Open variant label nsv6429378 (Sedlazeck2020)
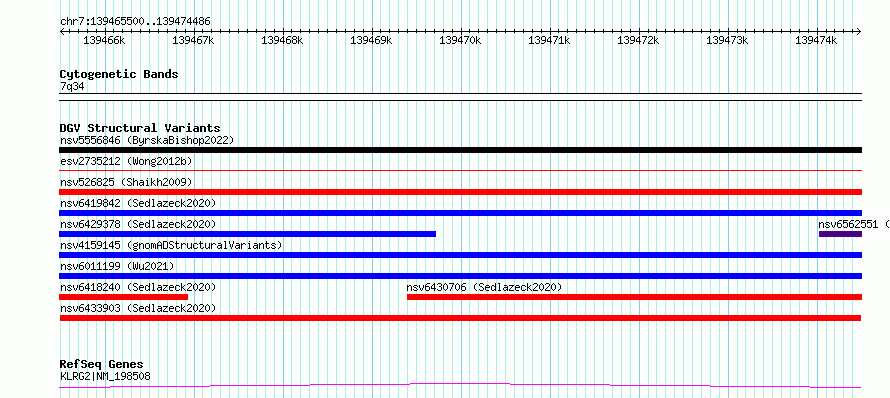Screen dimensions: 890x398 tap(138, 224)
